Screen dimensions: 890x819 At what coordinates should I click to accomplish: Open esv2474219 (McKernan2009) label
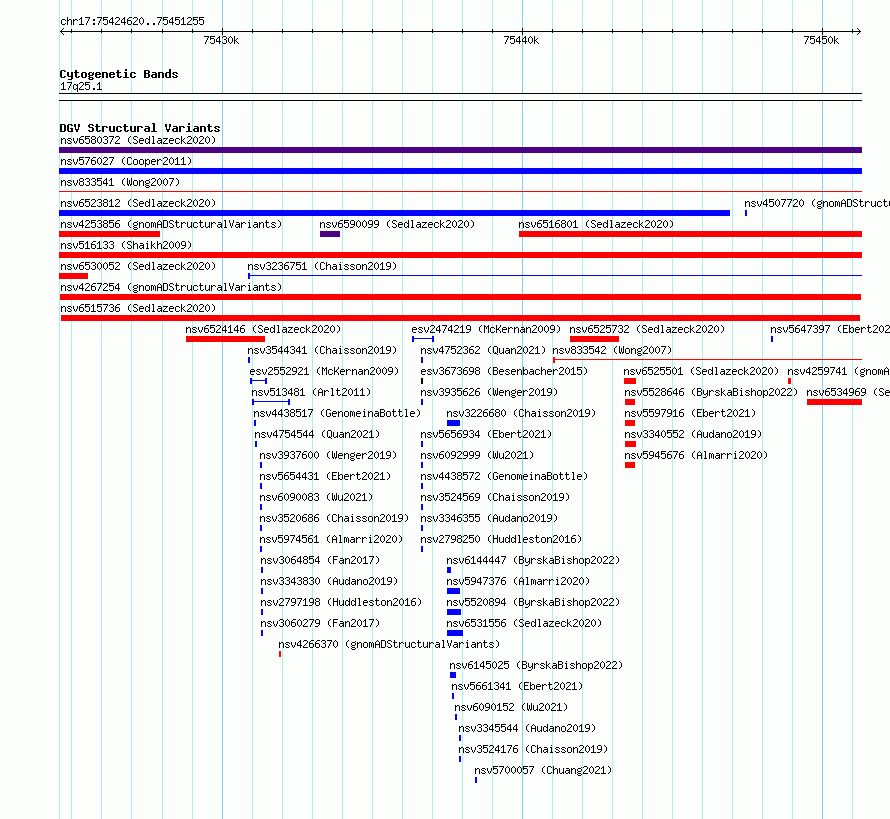coord(486,329)
